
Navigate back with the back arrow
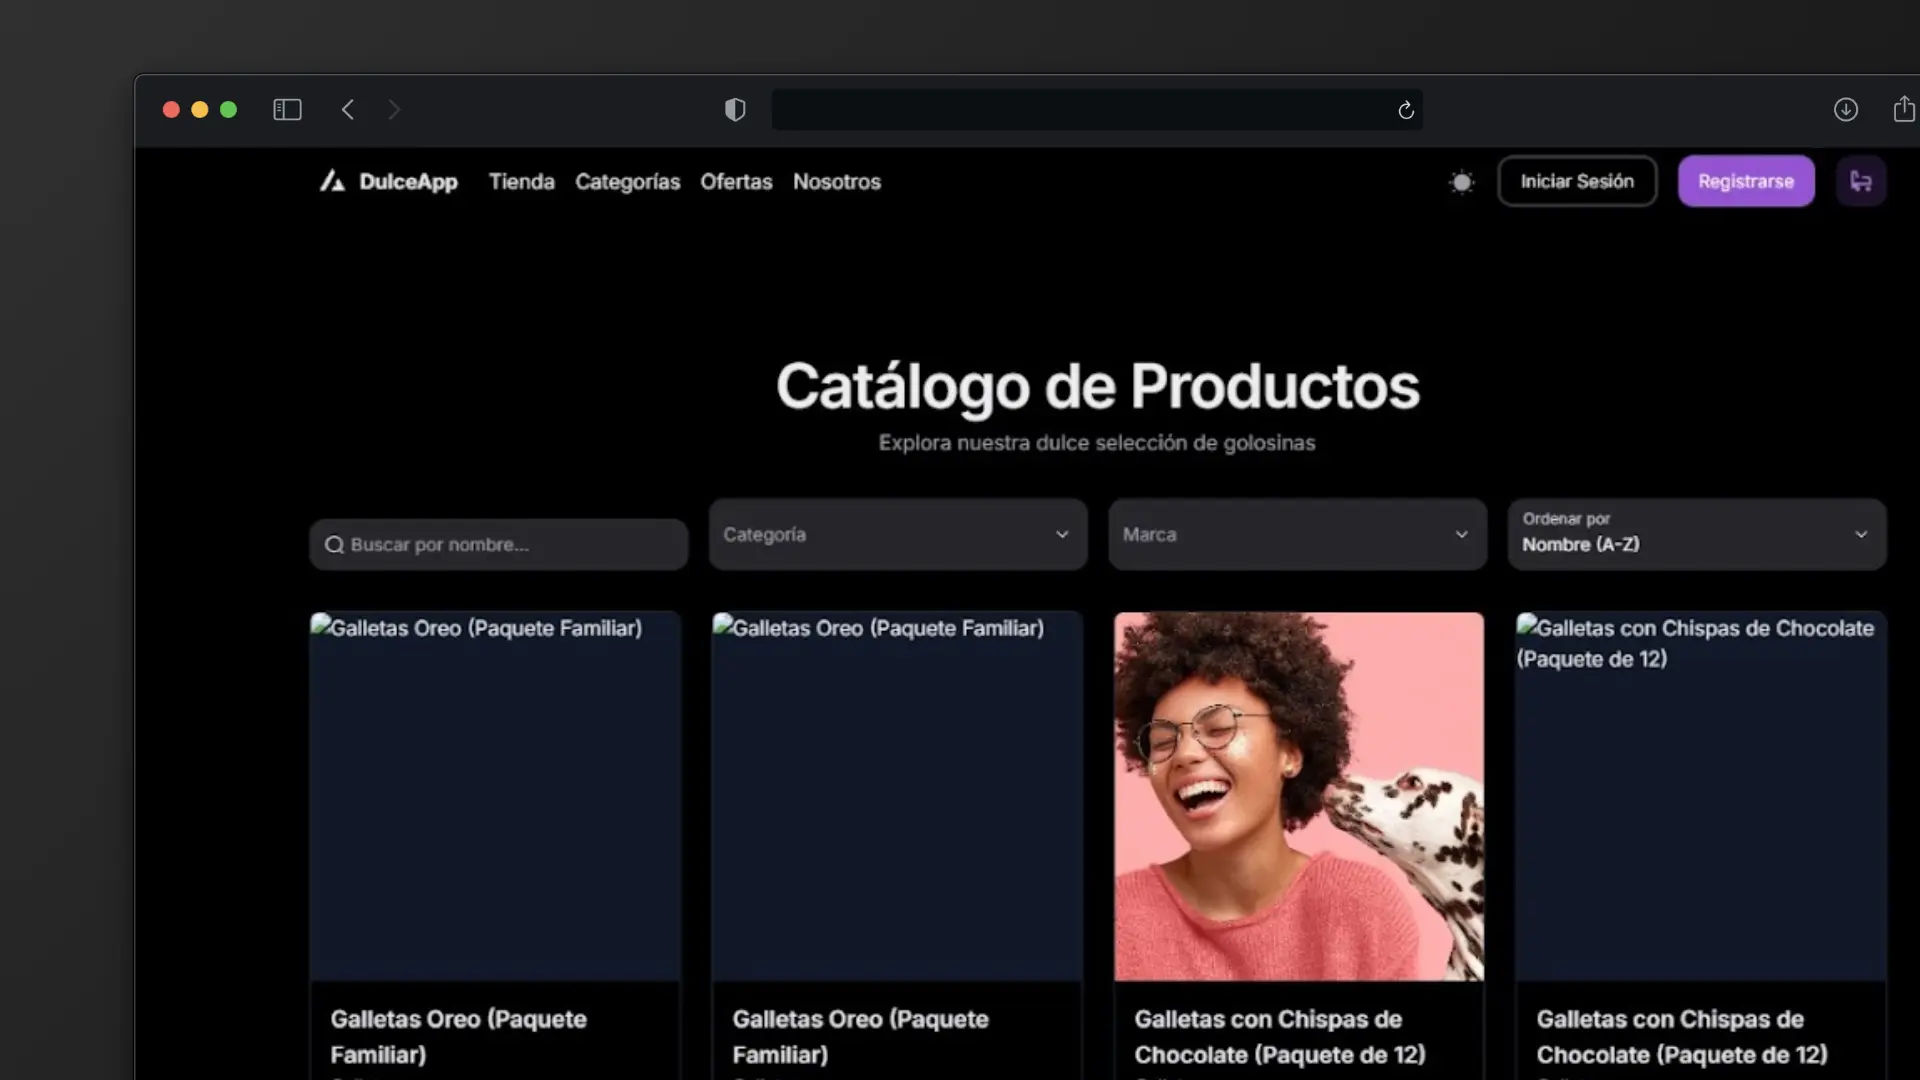click(348, 109)
